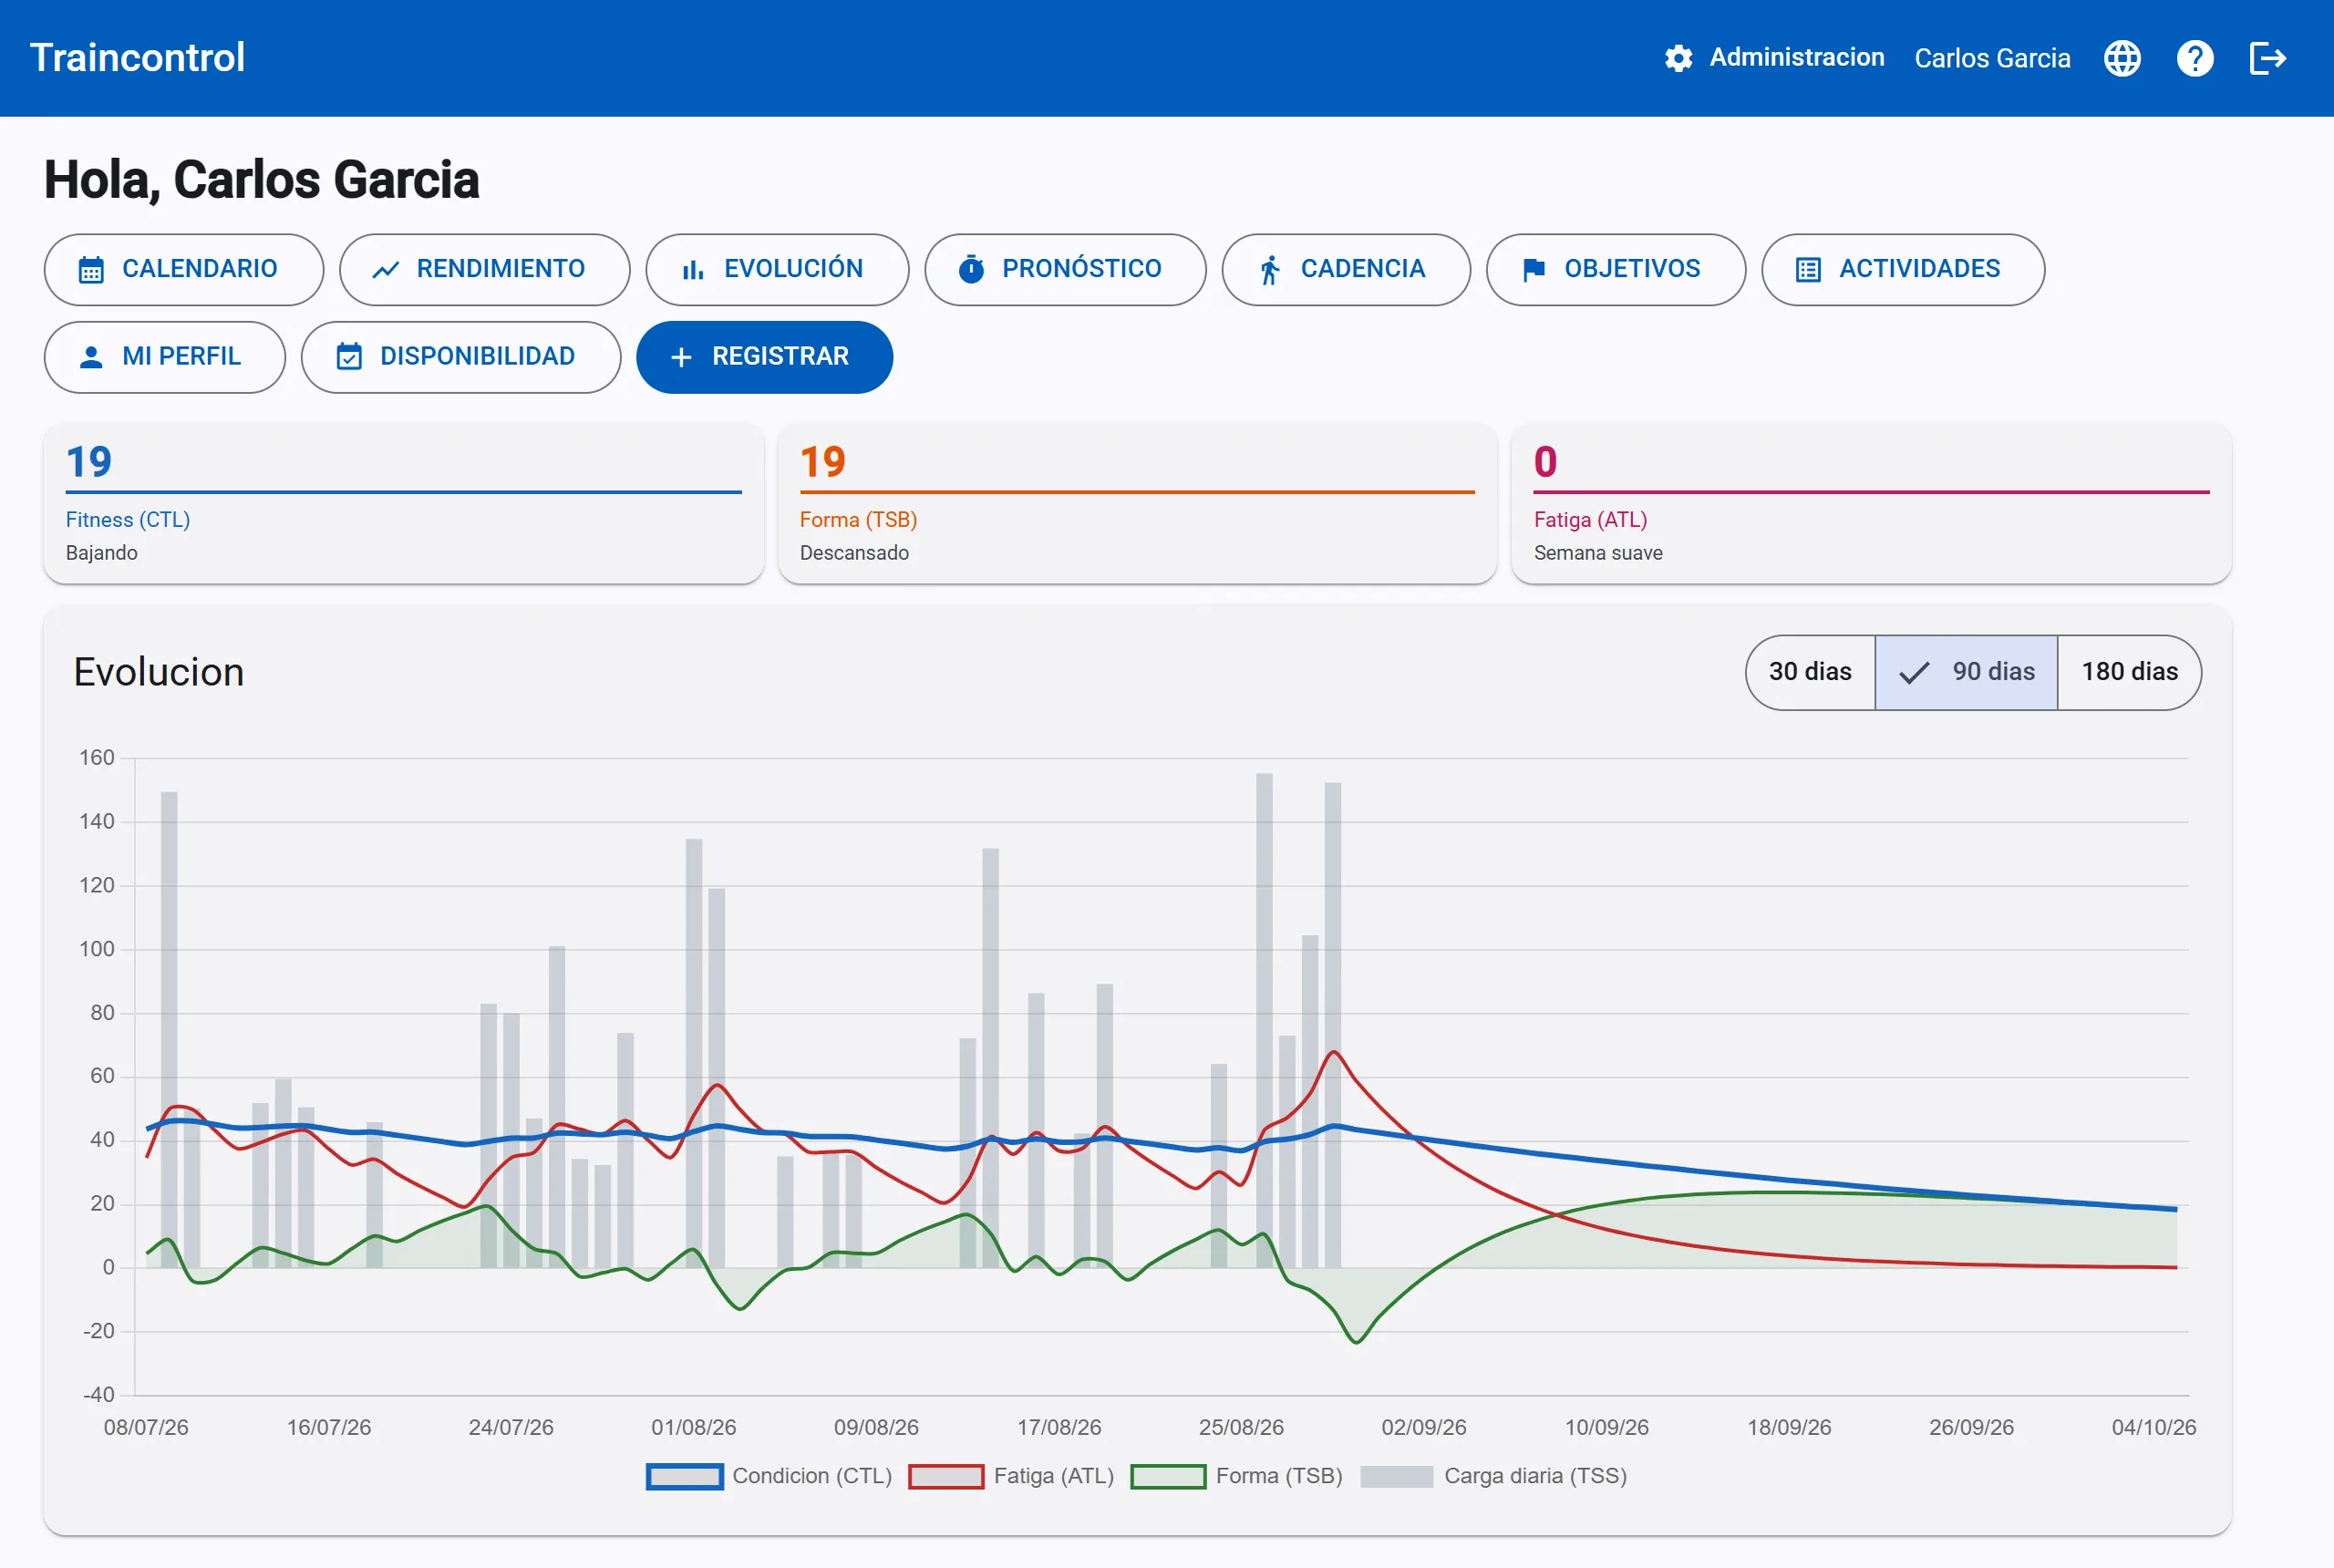Open the Administracion menu item
Screen dimensions: 2334x1568
[1775, 58]
